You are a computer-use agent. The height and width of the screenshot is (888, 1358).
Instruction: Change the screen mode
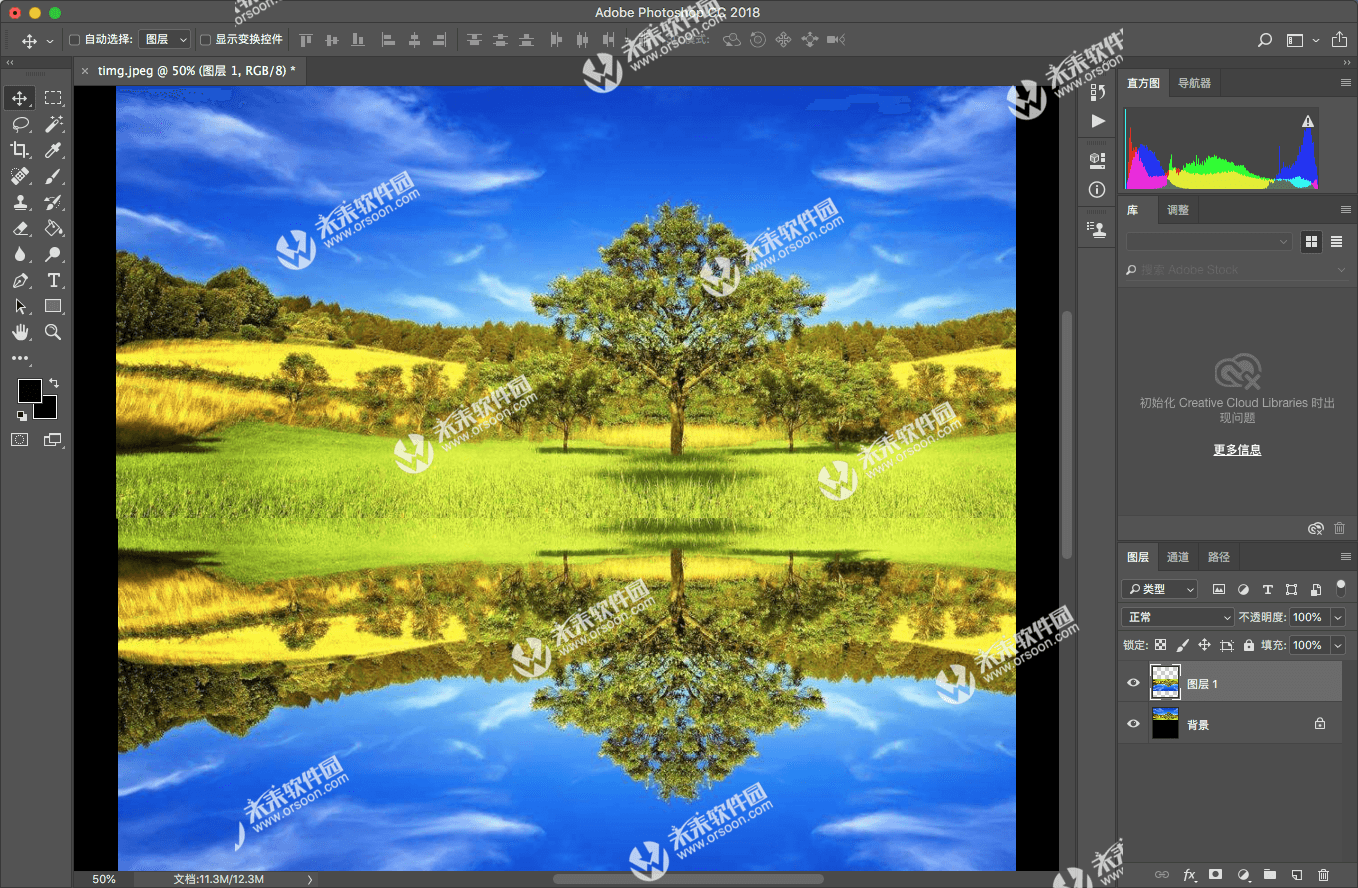pos(52,439)
